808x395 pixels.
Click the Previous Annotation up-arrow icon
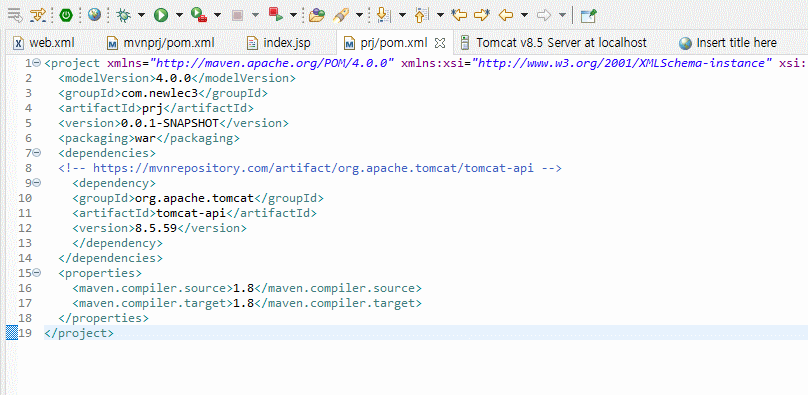click(x=421, y=15)
